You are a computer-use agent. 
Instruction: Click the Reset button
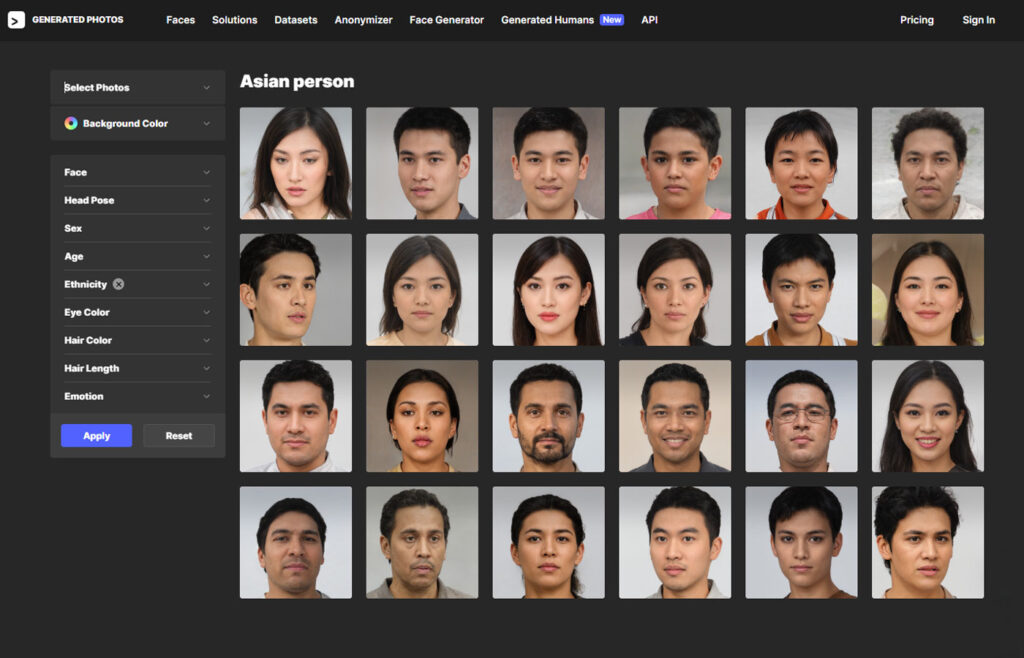tap(179, 435)
